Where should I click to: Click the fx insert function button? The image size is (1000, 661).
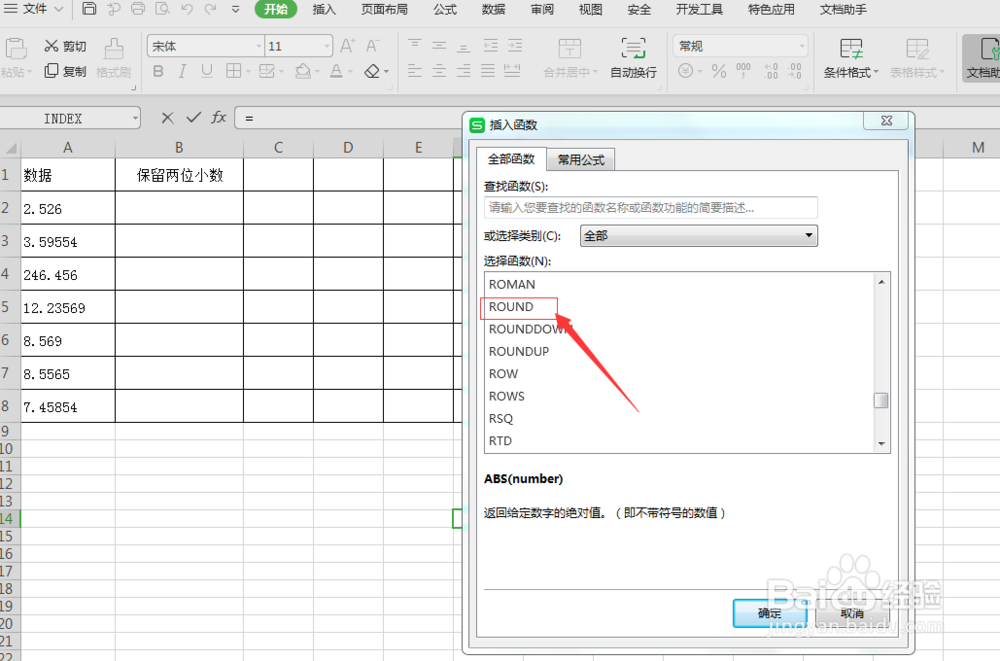[x=219, y=117]
